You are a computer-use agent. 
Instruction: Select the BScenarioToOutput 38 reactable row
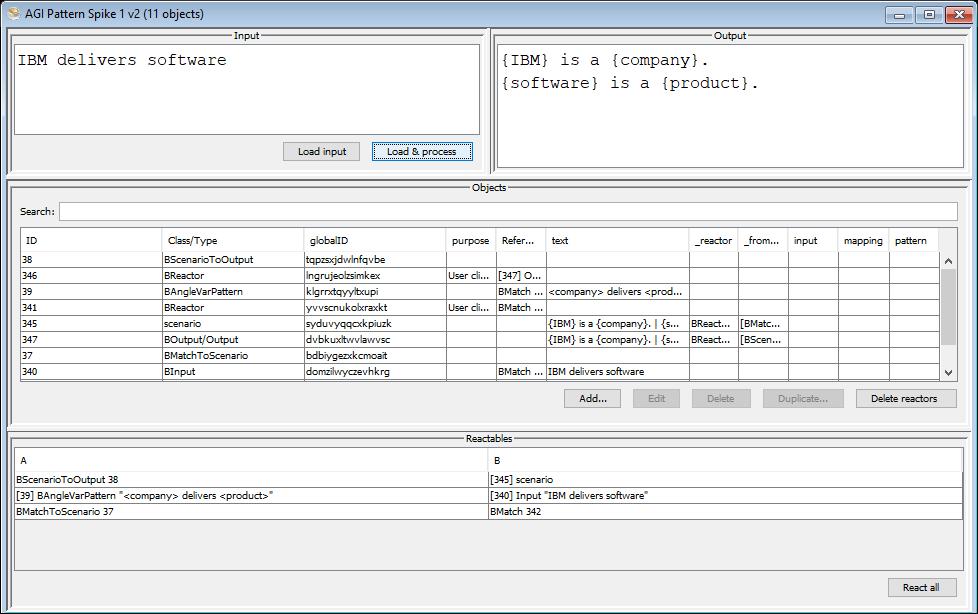tap(250, 480)
